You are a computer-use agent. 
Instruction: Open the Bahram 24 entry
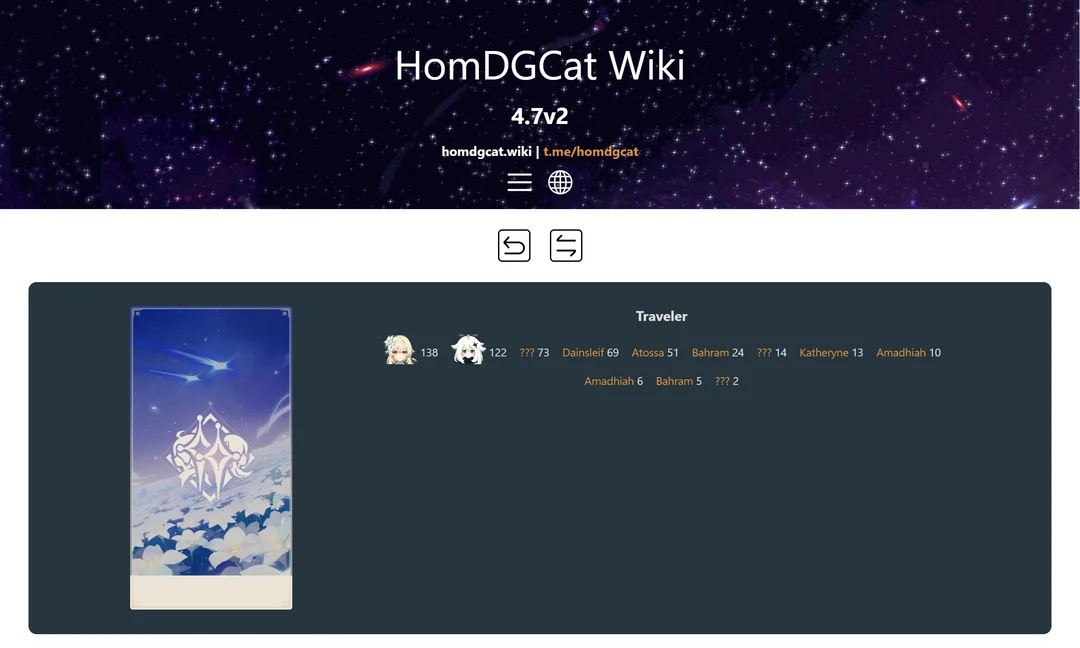pyautogui.click(x=718, y=353)
